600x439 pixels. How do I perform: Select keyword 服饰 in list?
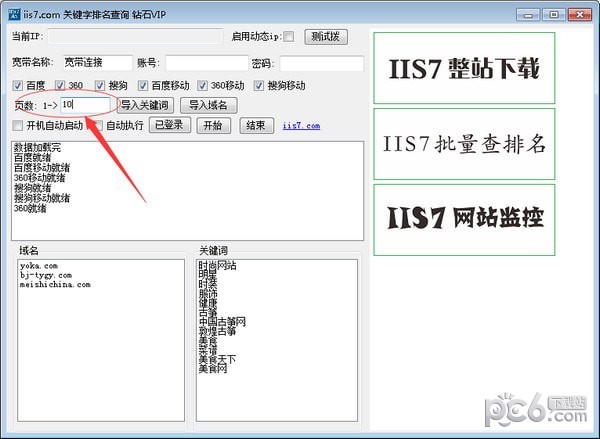pos(208,294)
